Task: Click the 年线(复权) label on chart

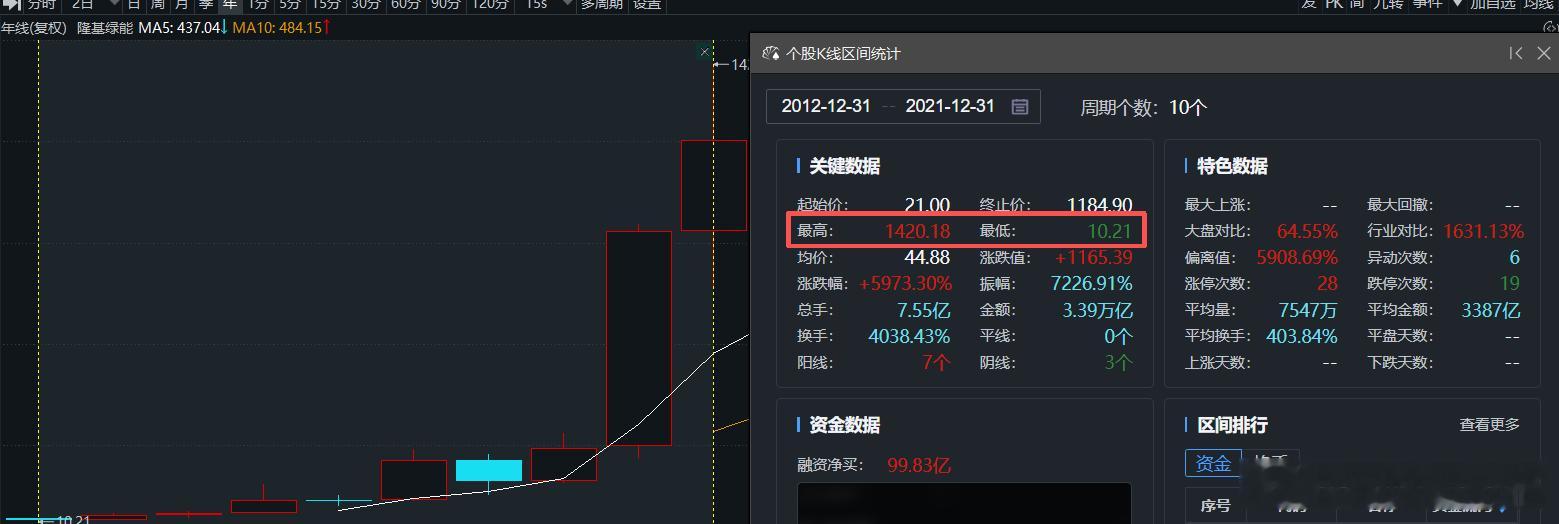Action: click(x=34, y=28)
